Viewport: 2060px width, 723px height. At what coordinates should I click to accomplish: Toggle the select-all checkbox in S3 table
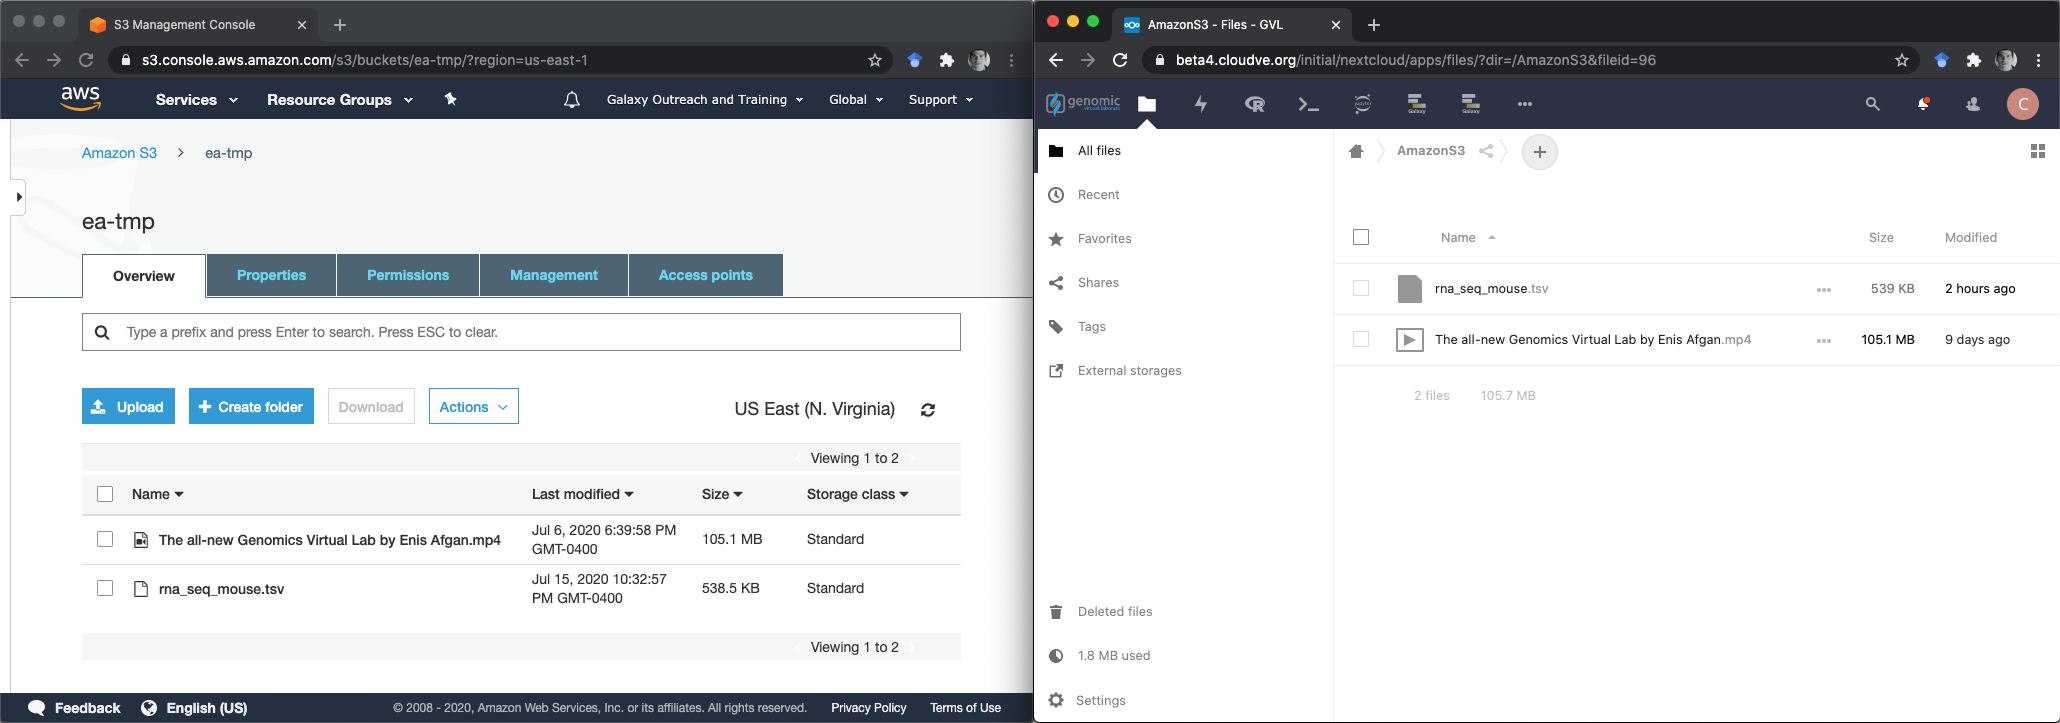105,494
